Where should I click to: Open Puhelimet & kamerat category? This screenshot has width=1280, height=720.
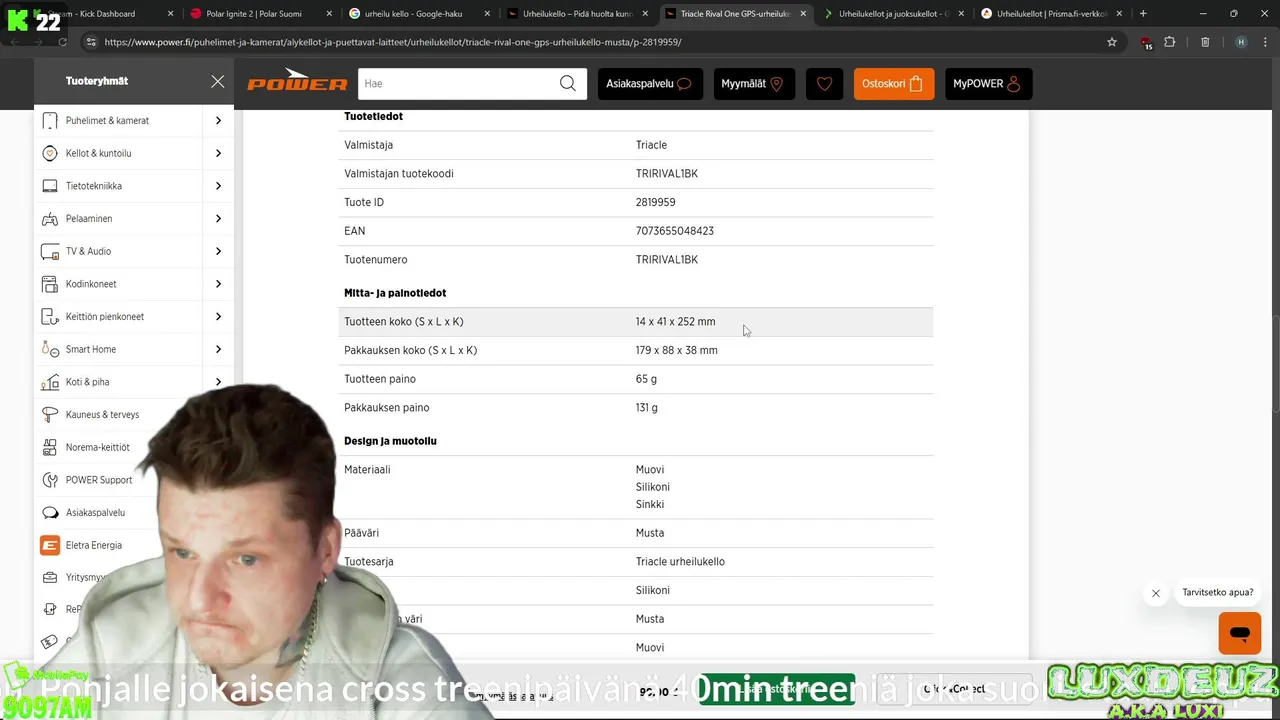coord(107,121)
